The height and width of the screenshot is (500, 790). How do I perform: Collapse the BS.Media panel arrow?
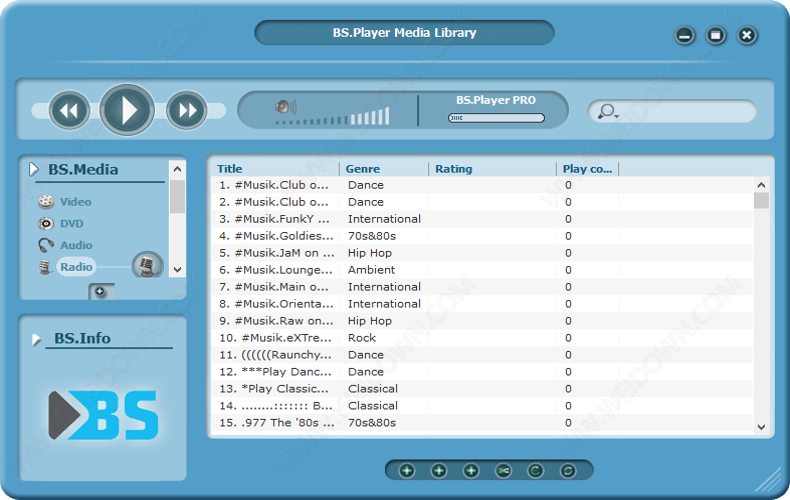[x=34, y=169]
